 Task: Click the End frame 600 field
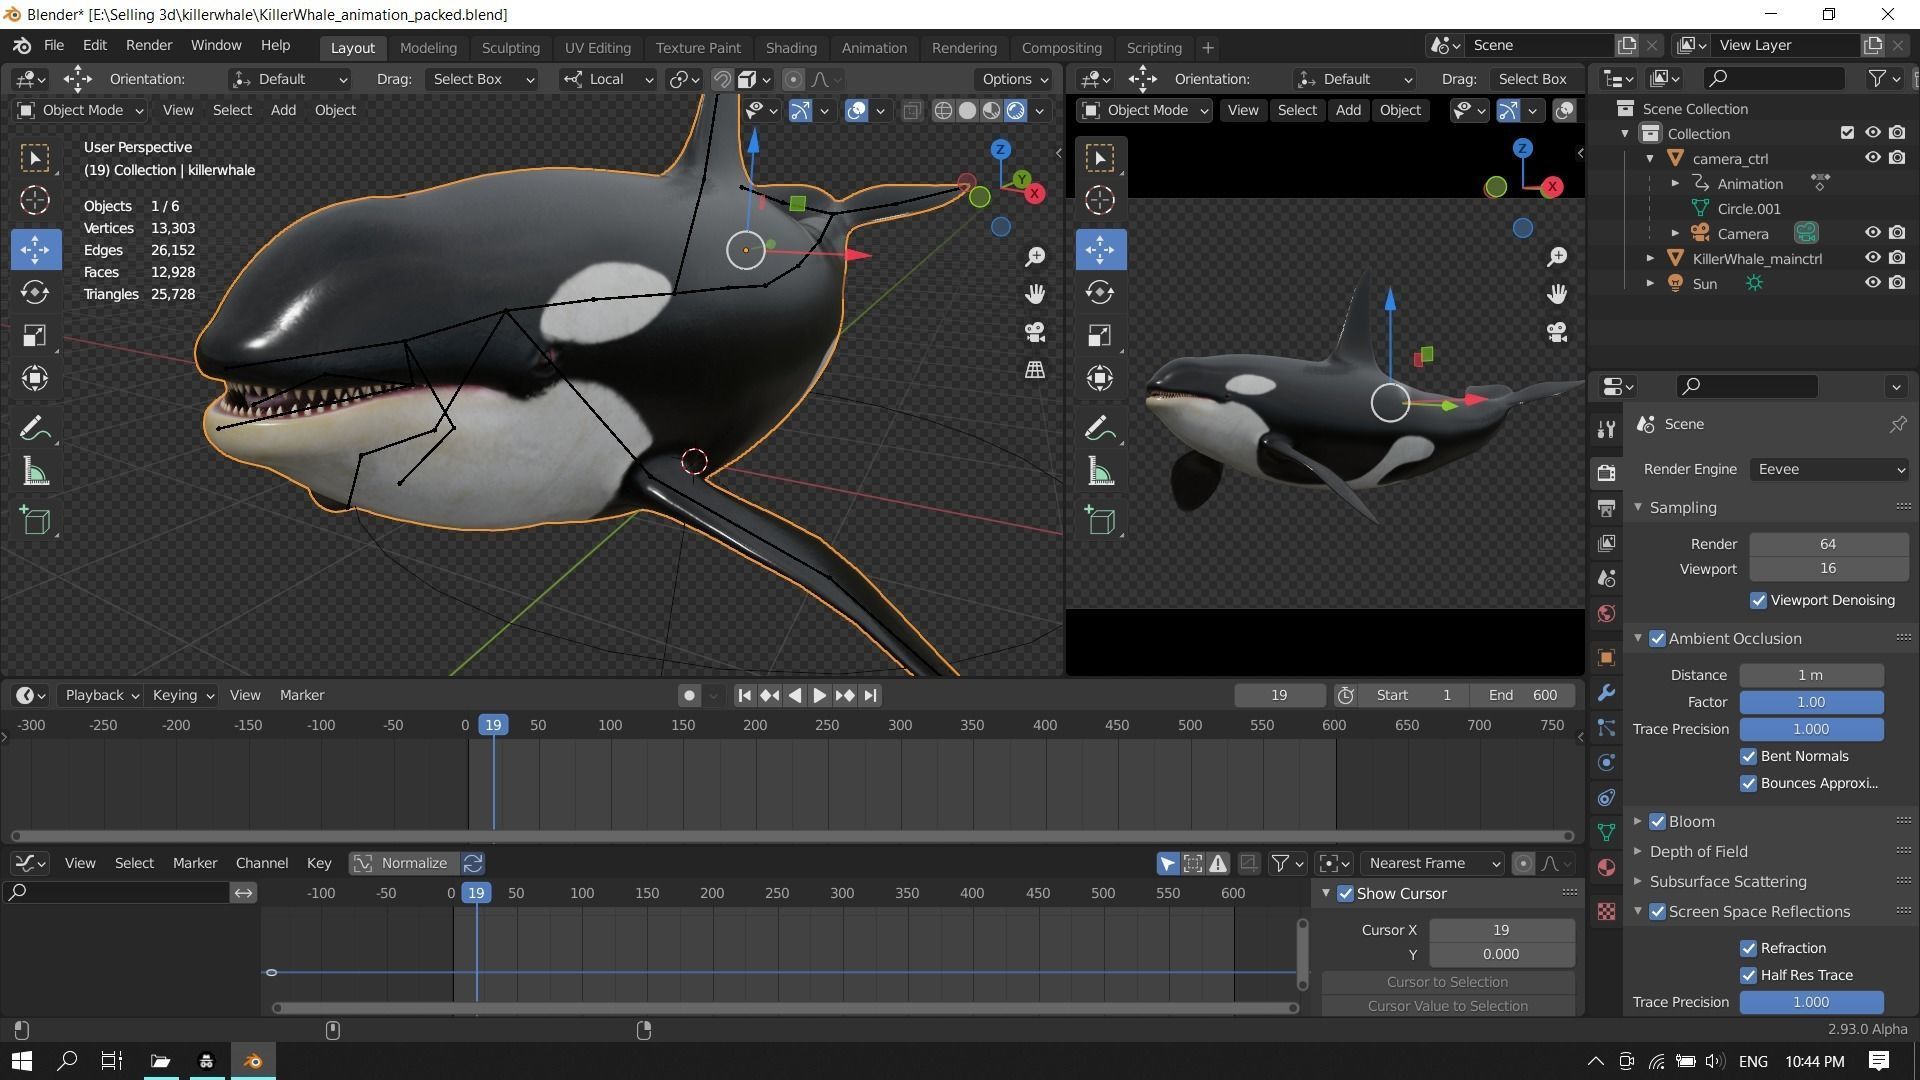[1522, 696]
